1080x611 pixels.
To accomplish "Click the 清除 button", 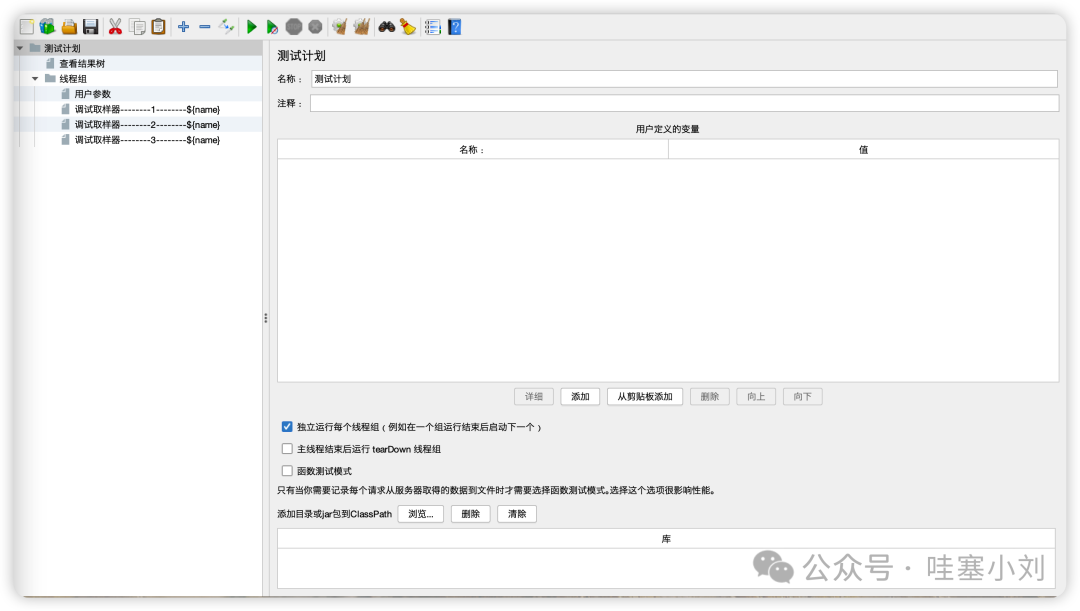I will click(x=517, y=514).
